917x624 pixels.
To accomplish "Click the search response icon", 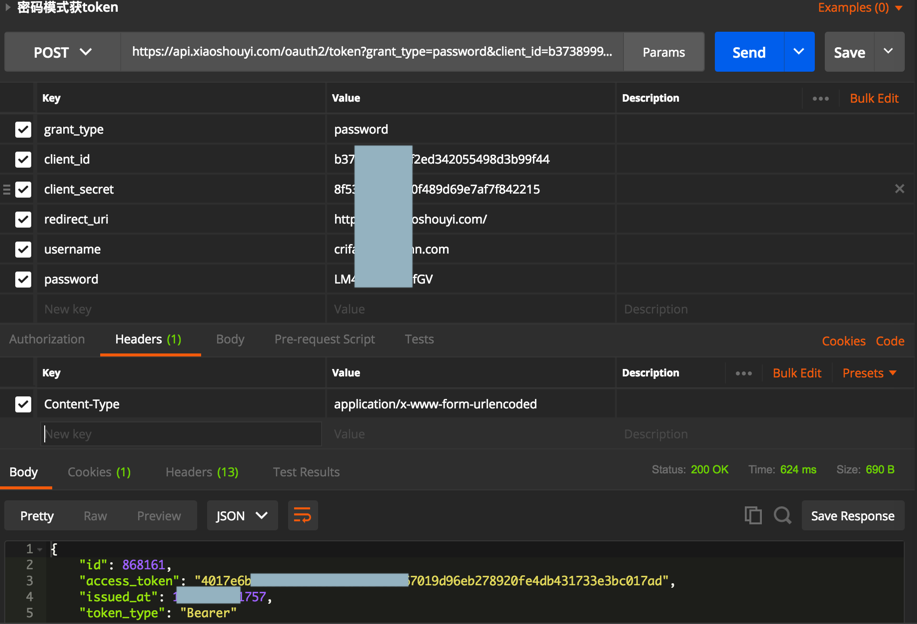I will [x=782, y=515].
